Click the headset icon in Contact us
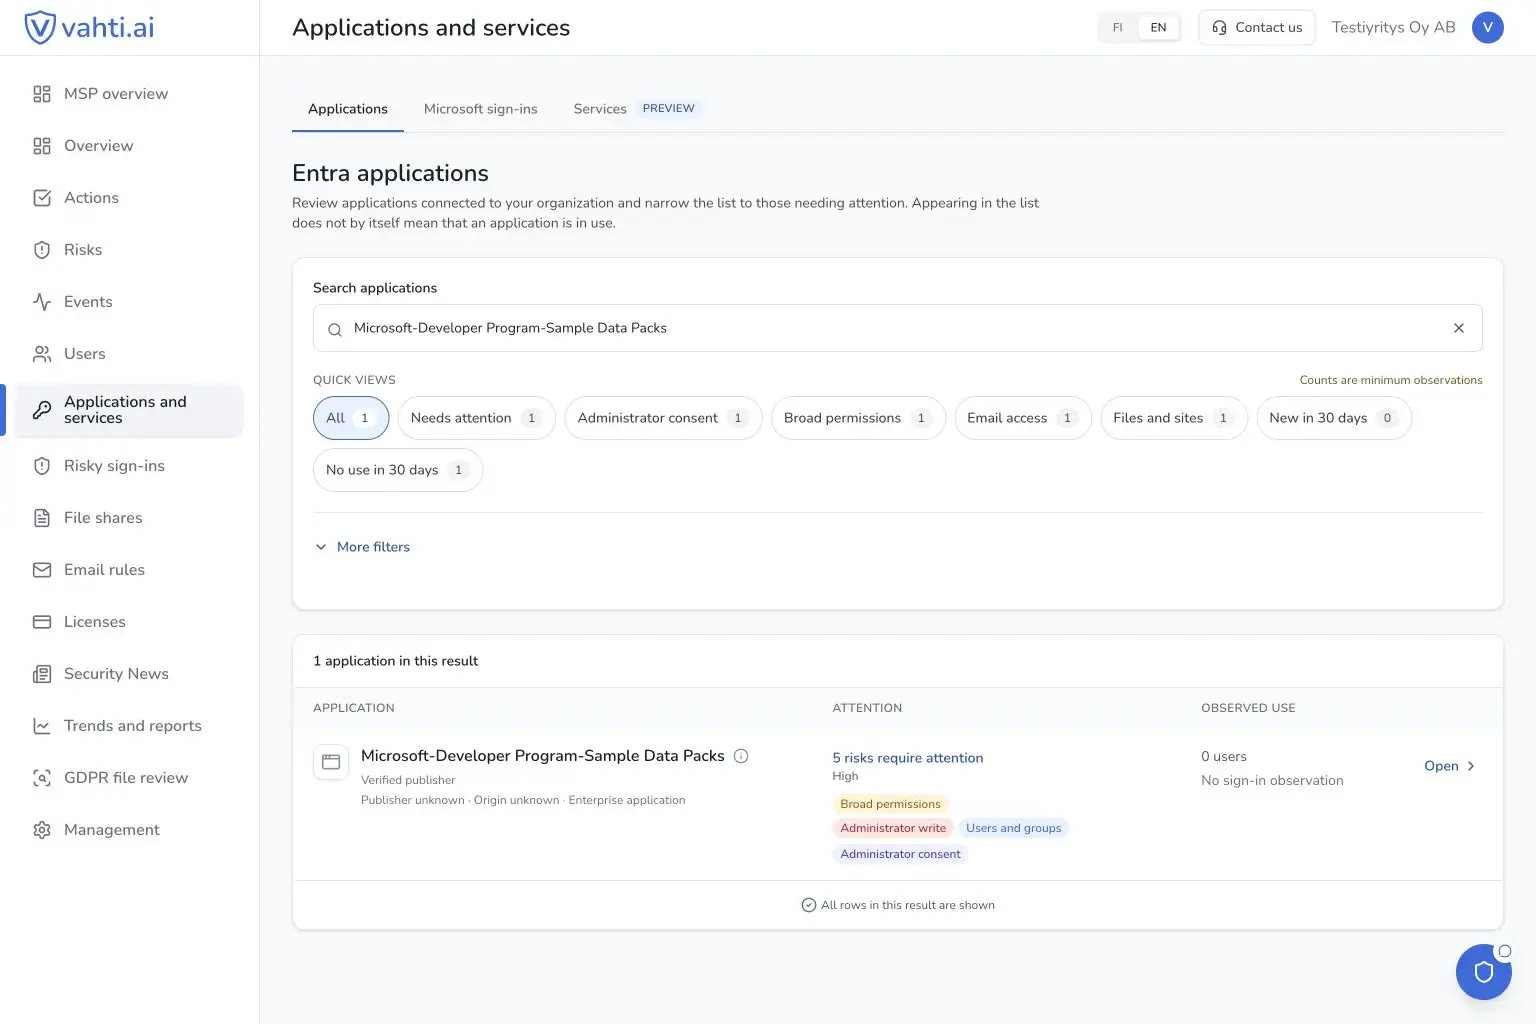The image size is (1536, 1024). click(1219, 28)
